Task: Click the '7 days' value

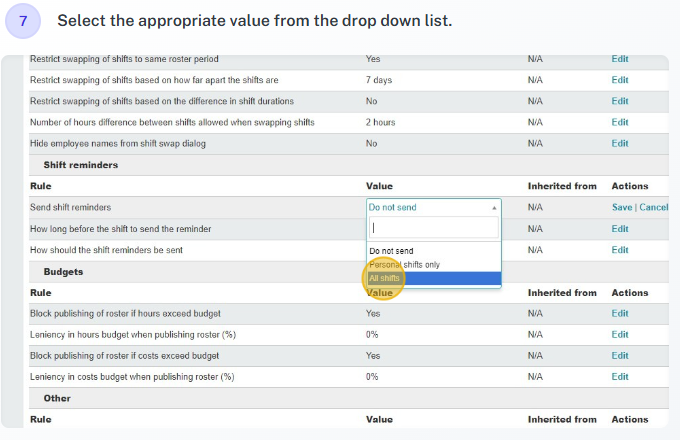Action: click(379, 80)
